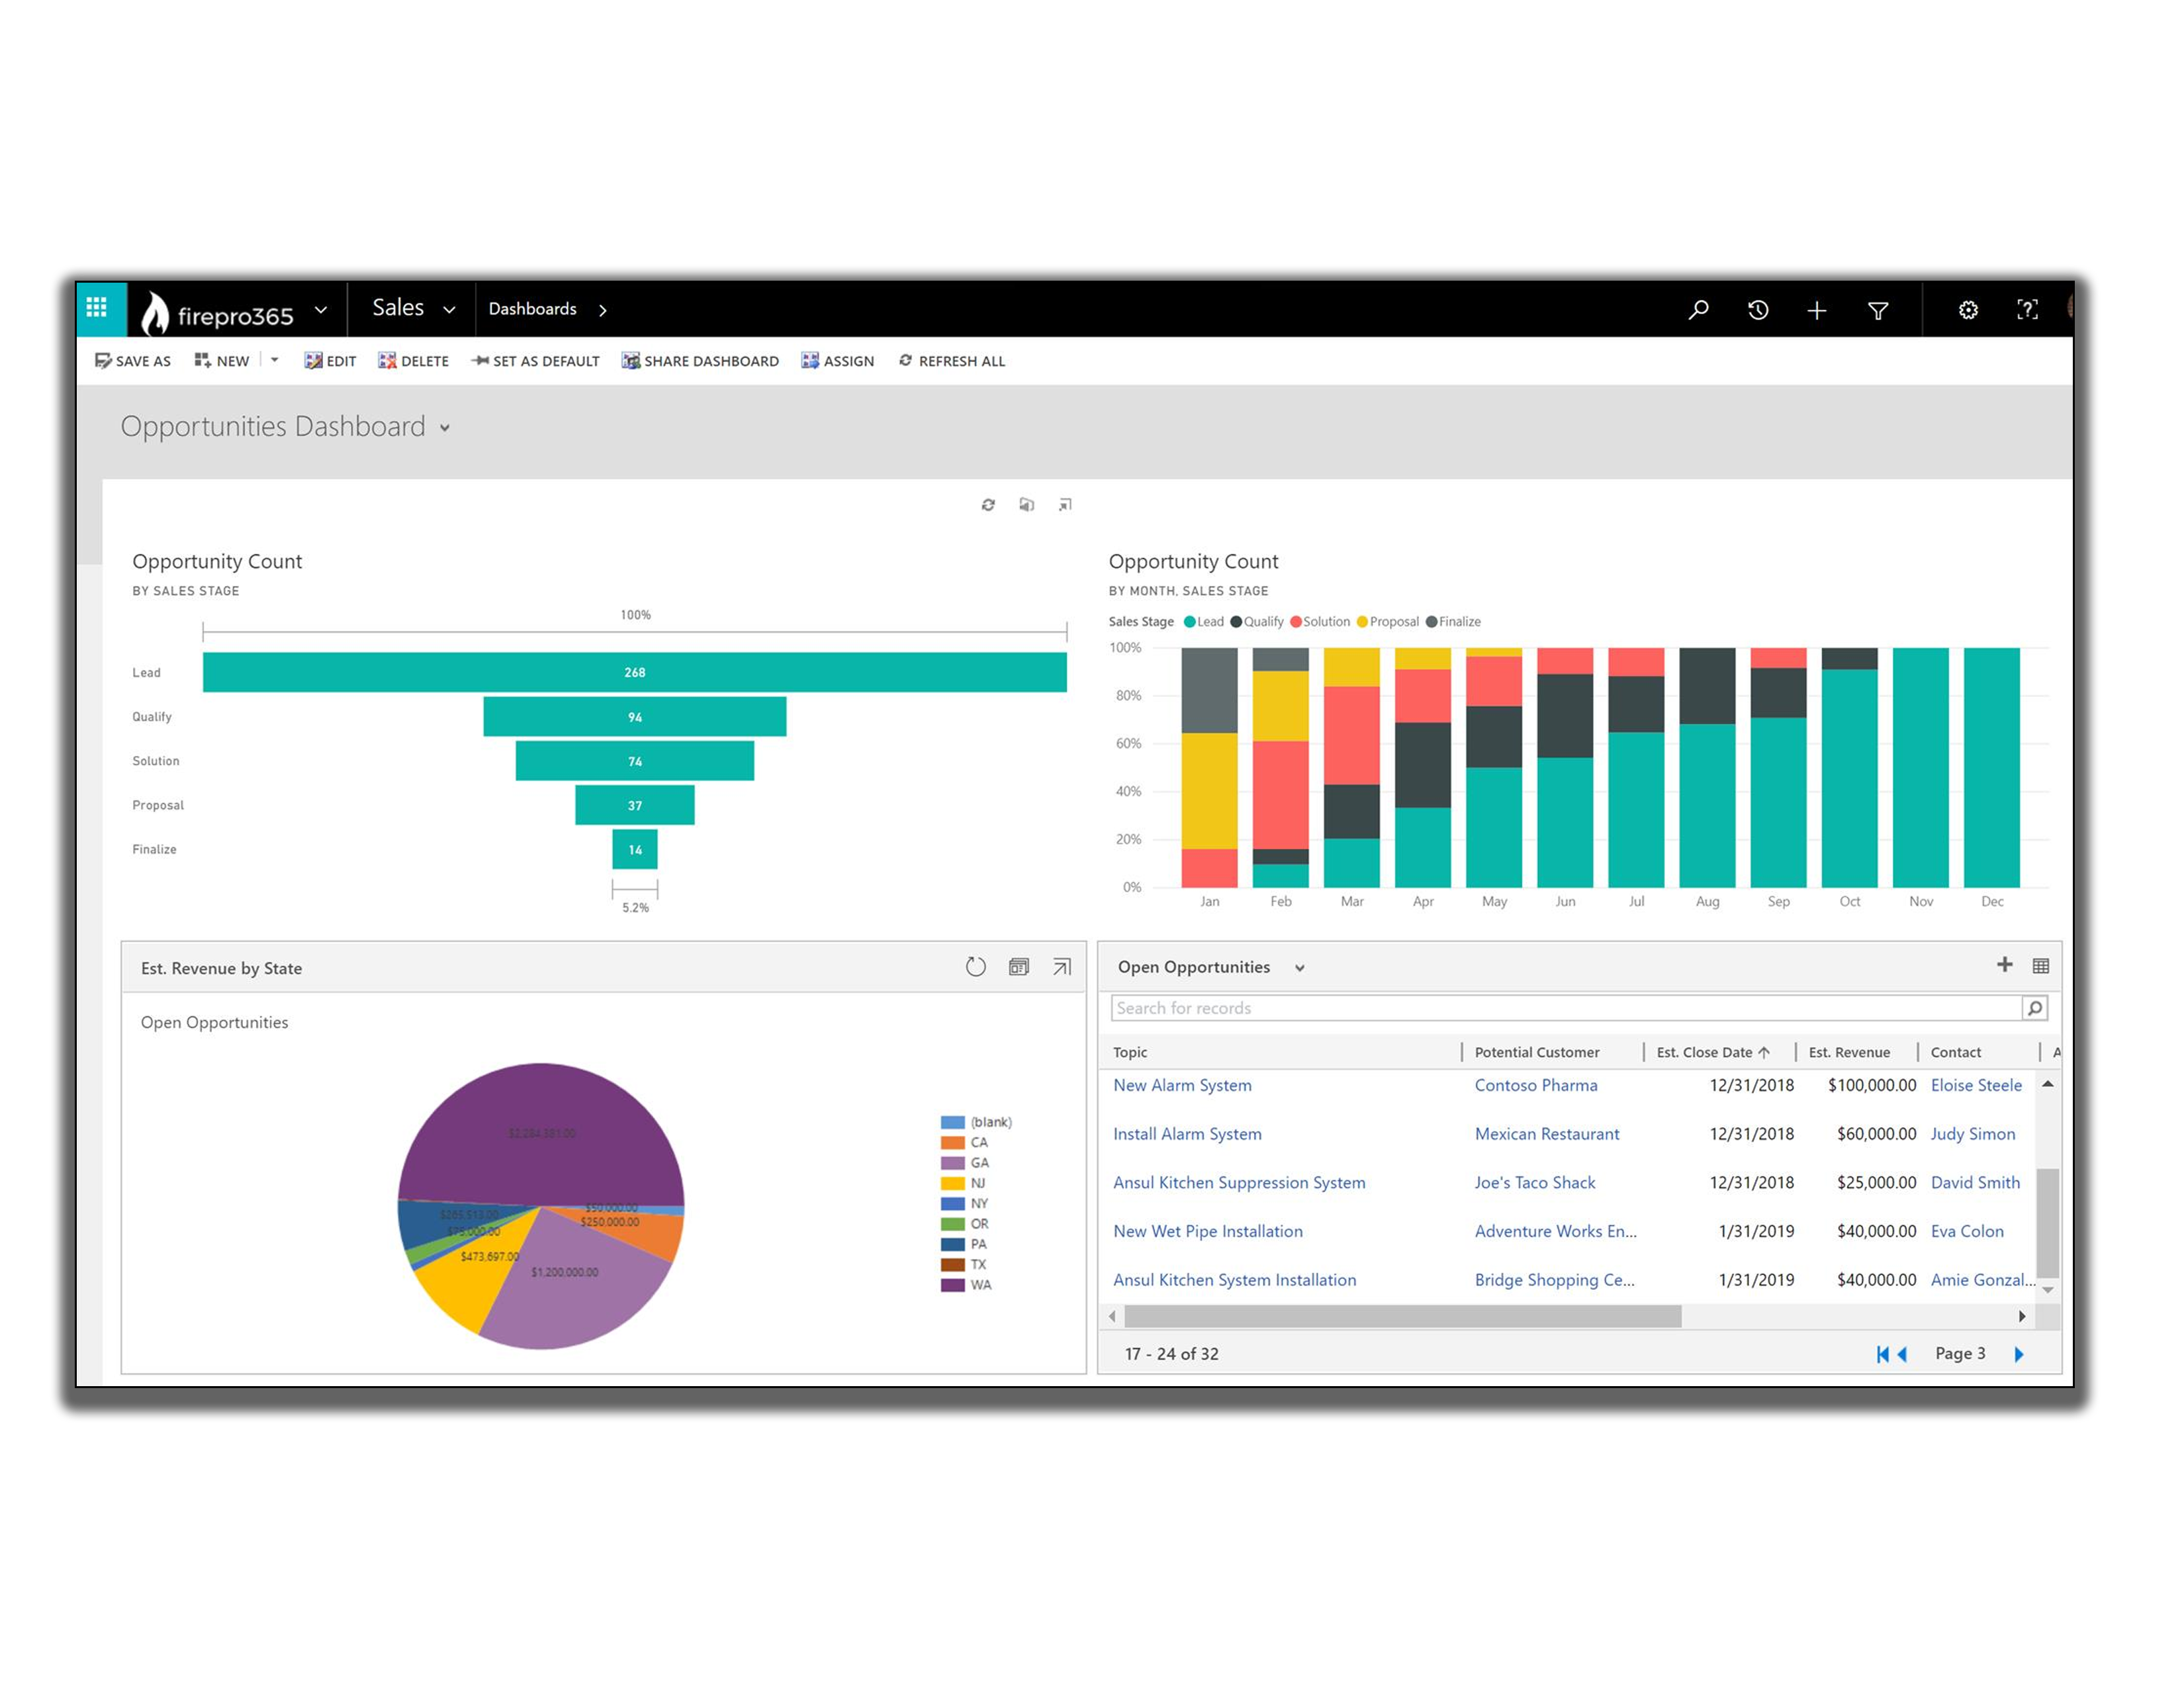
Task: Go to first page of records
Action: pos(1882,1354)
